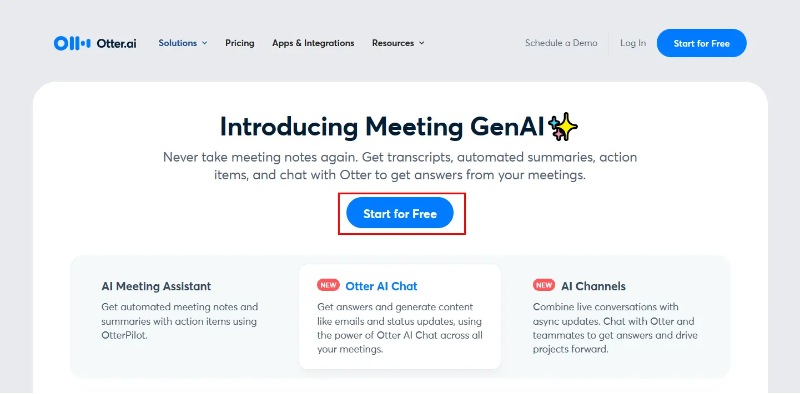802x394 pixels.
Task: Expand the Solutions dropdown chevron
Action: pos(205,43)
